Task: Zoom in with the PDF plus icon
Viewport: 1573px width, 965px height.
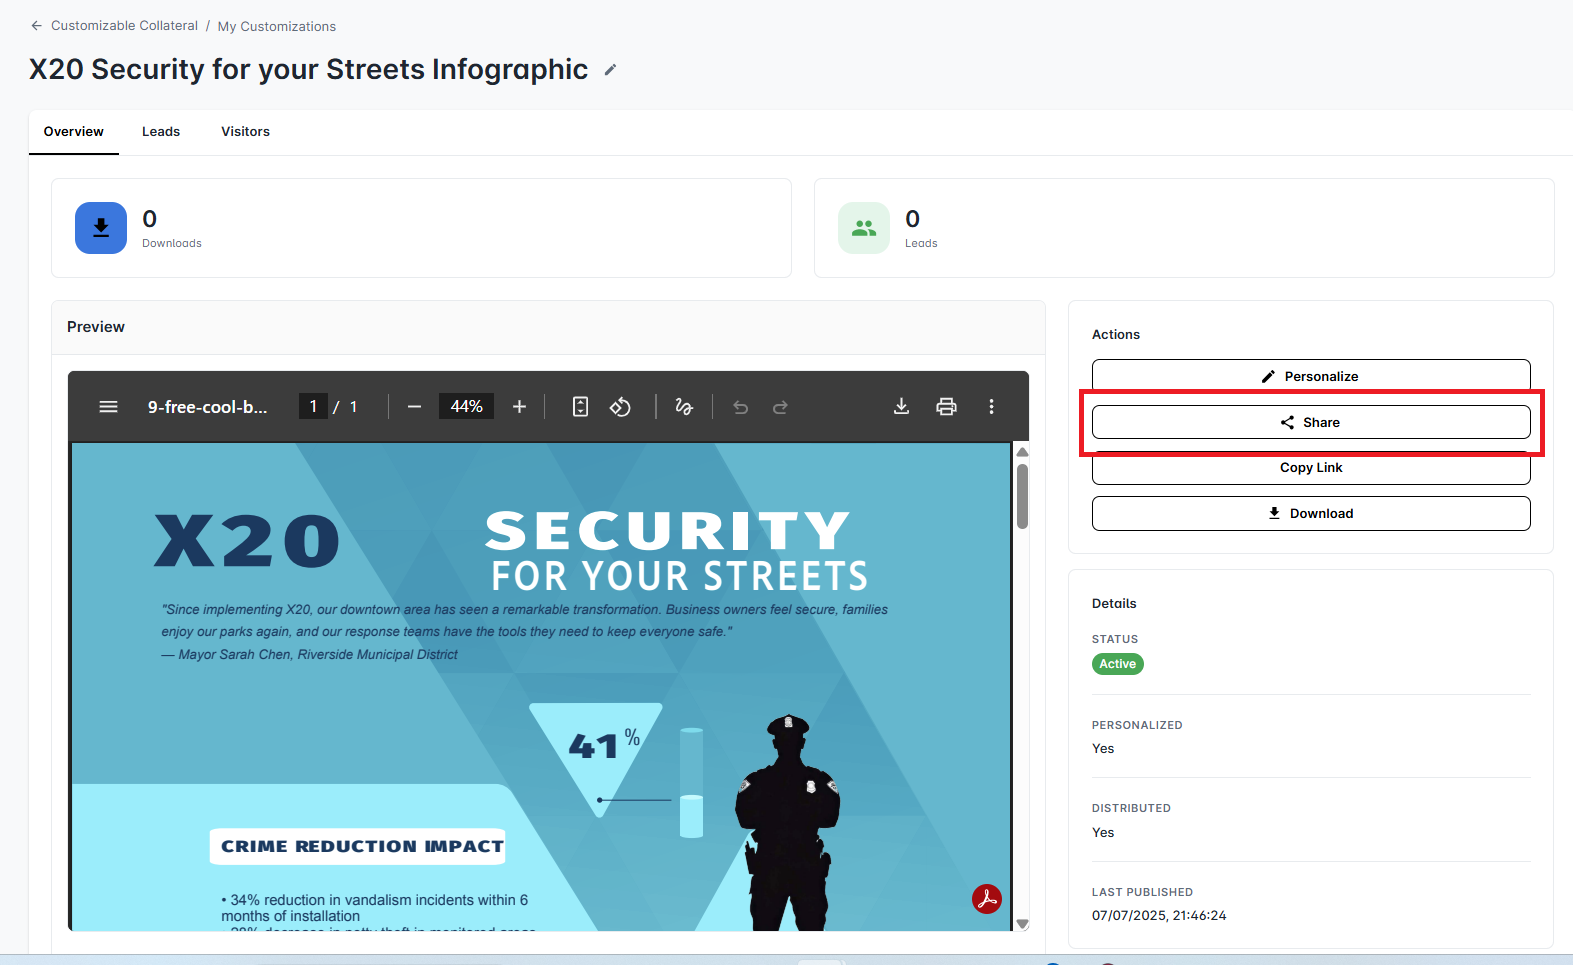Action: click(x=519, y=407)
